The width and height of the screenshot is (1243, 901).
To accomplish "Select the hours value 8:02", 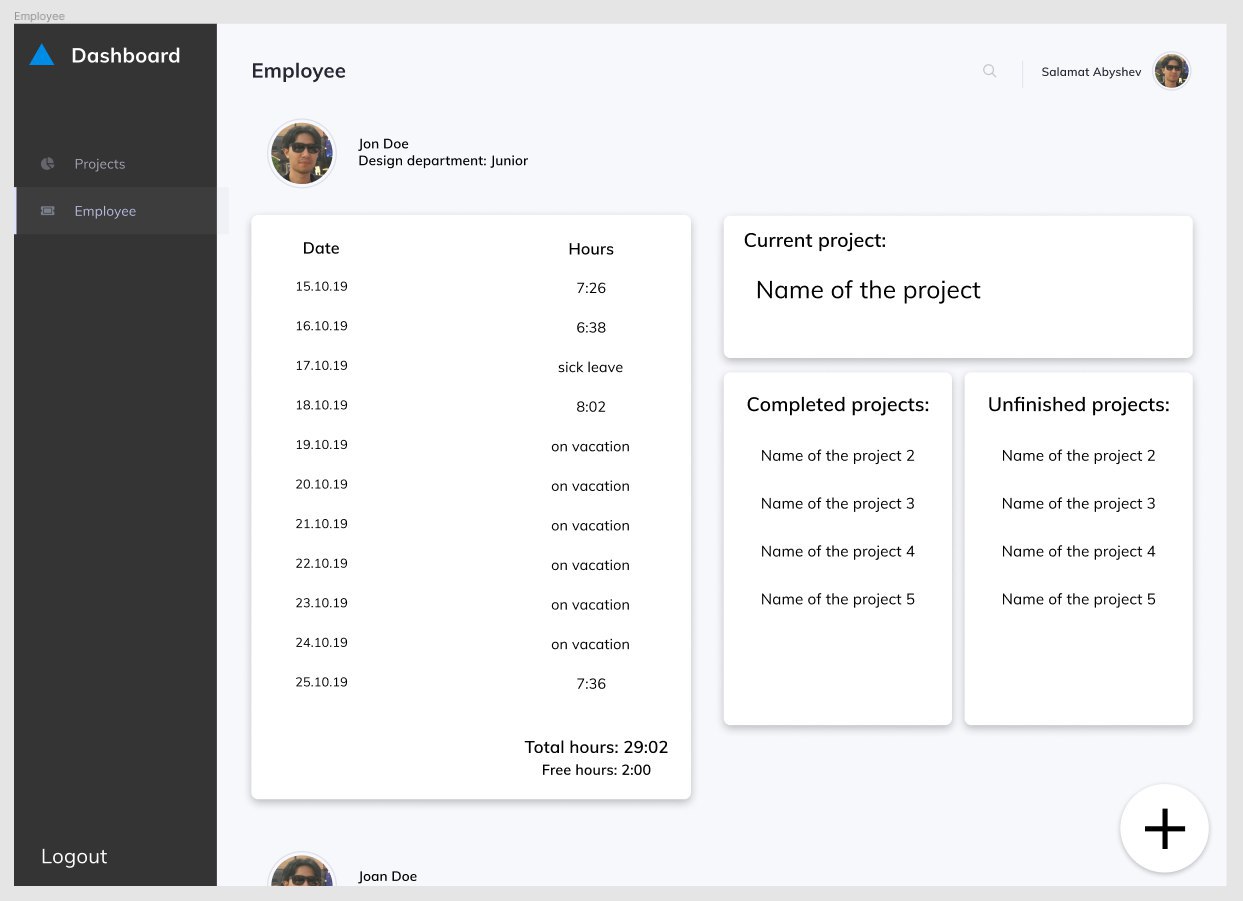I will [x=591, y=407].
